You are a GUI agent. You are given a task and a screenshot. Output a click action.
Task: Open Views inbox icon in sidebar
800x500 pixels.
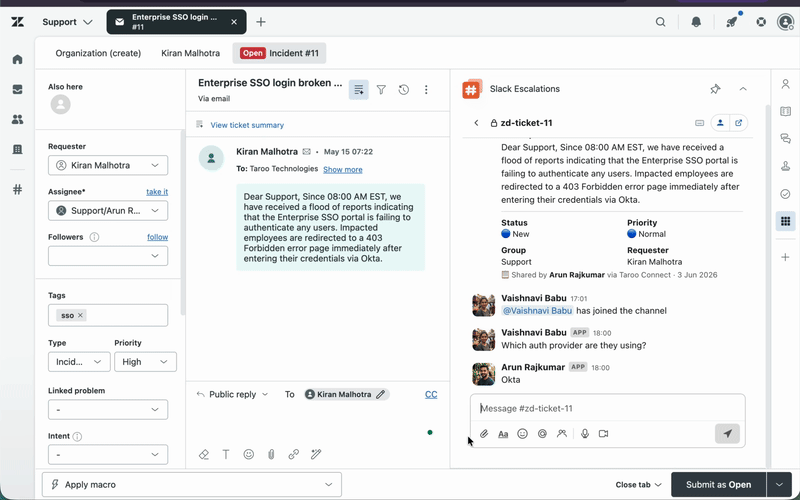[17, 89]
